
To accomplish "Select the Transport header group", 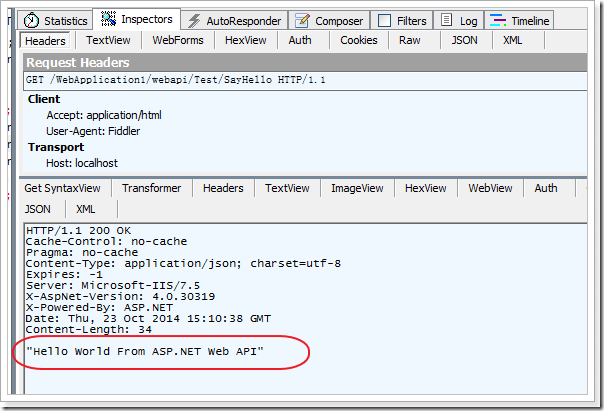I will coord(56,147).
